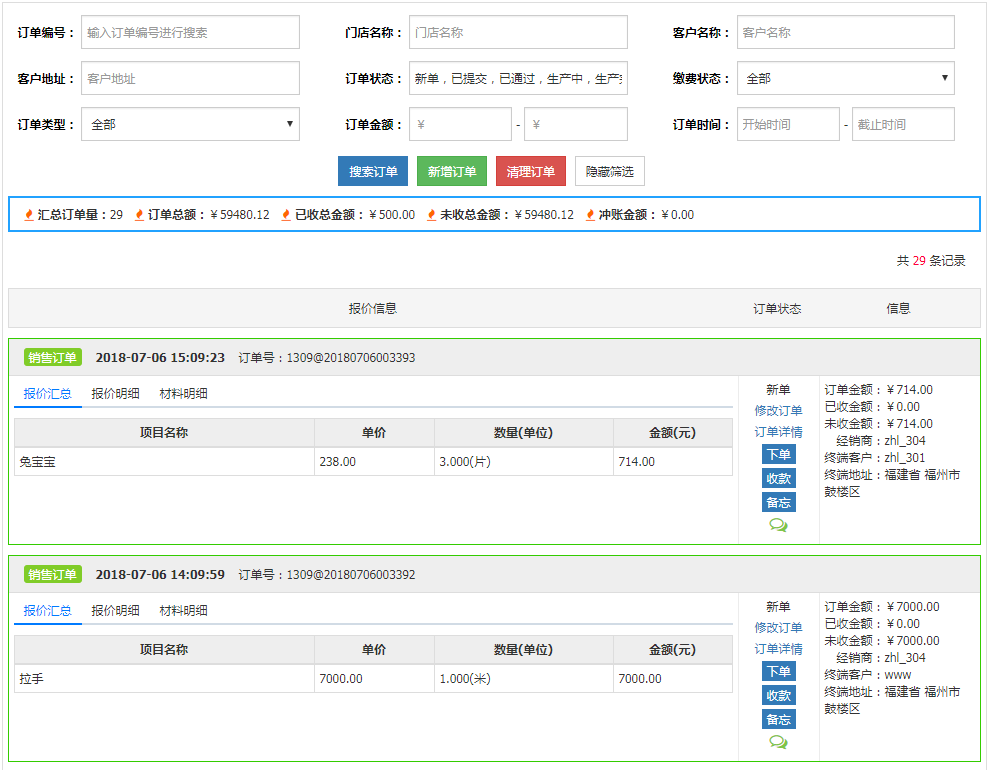Viewport: 987px width, 770px height.
Task: Open the 订单状态 multi-select field
Action: (518, 78)
